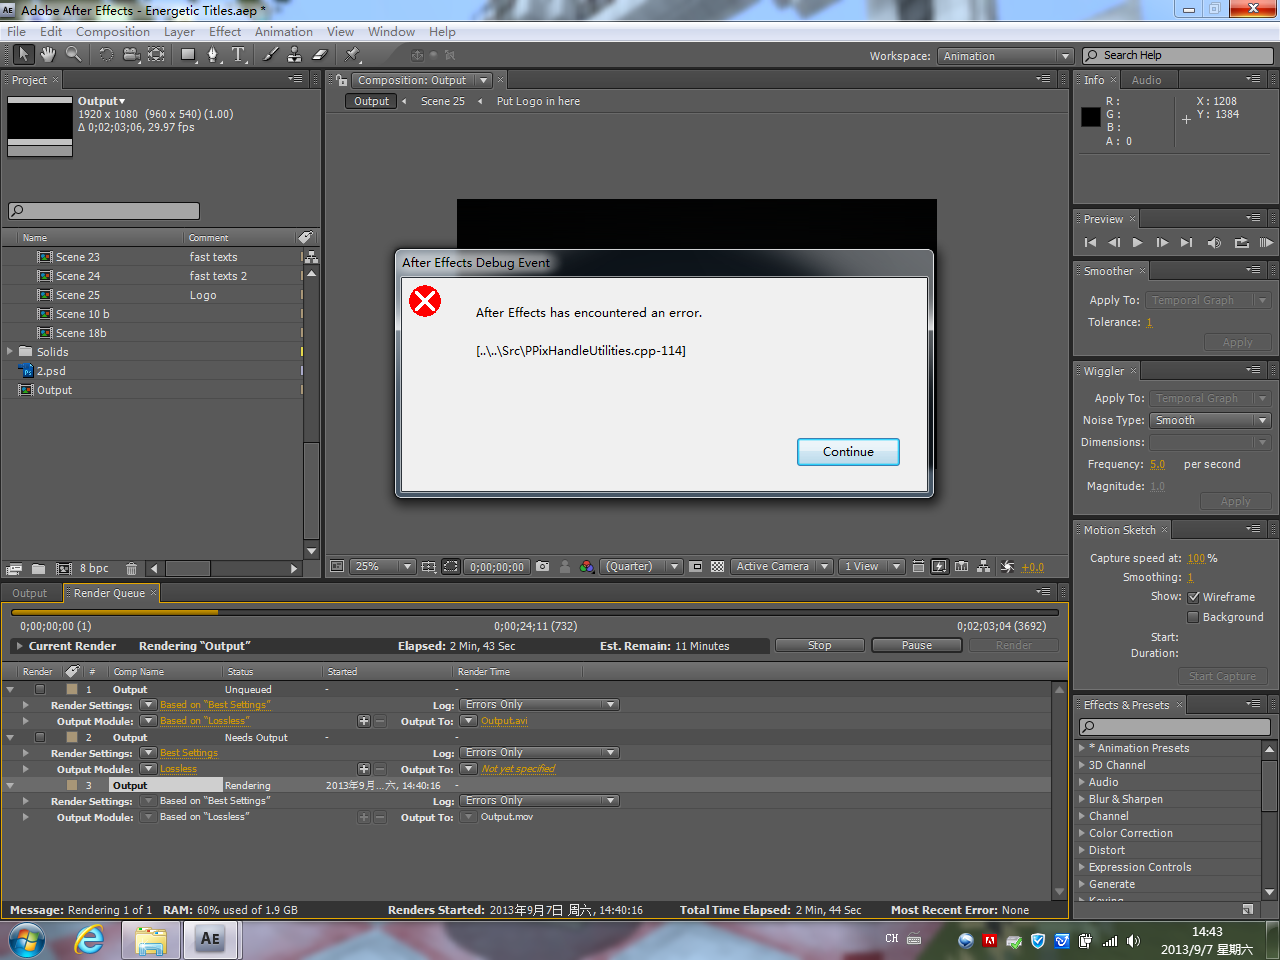Select the Zoom magnifier tool
Screen dimensions: 1280x960
click(73, 55)
